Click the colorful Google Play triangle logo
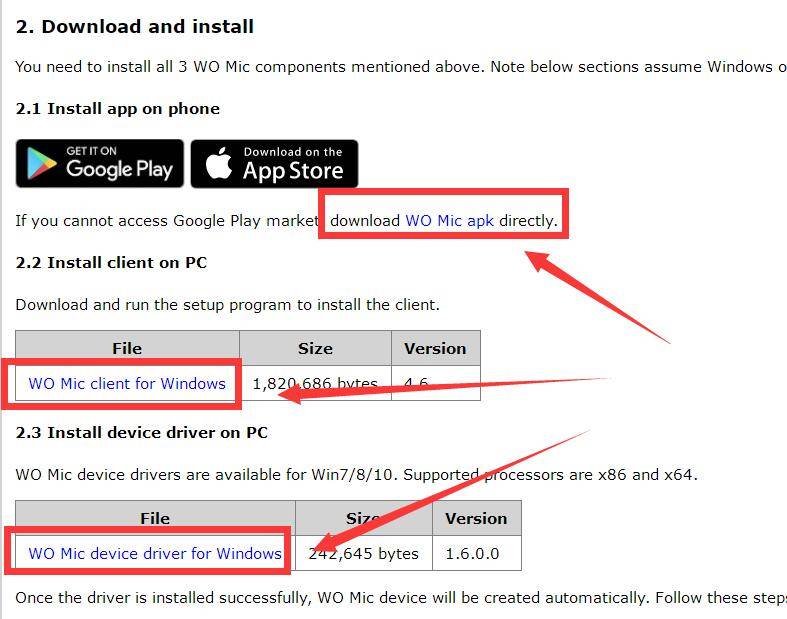Image resolution: width=787 pixels, height=619 pixels. 41,164
